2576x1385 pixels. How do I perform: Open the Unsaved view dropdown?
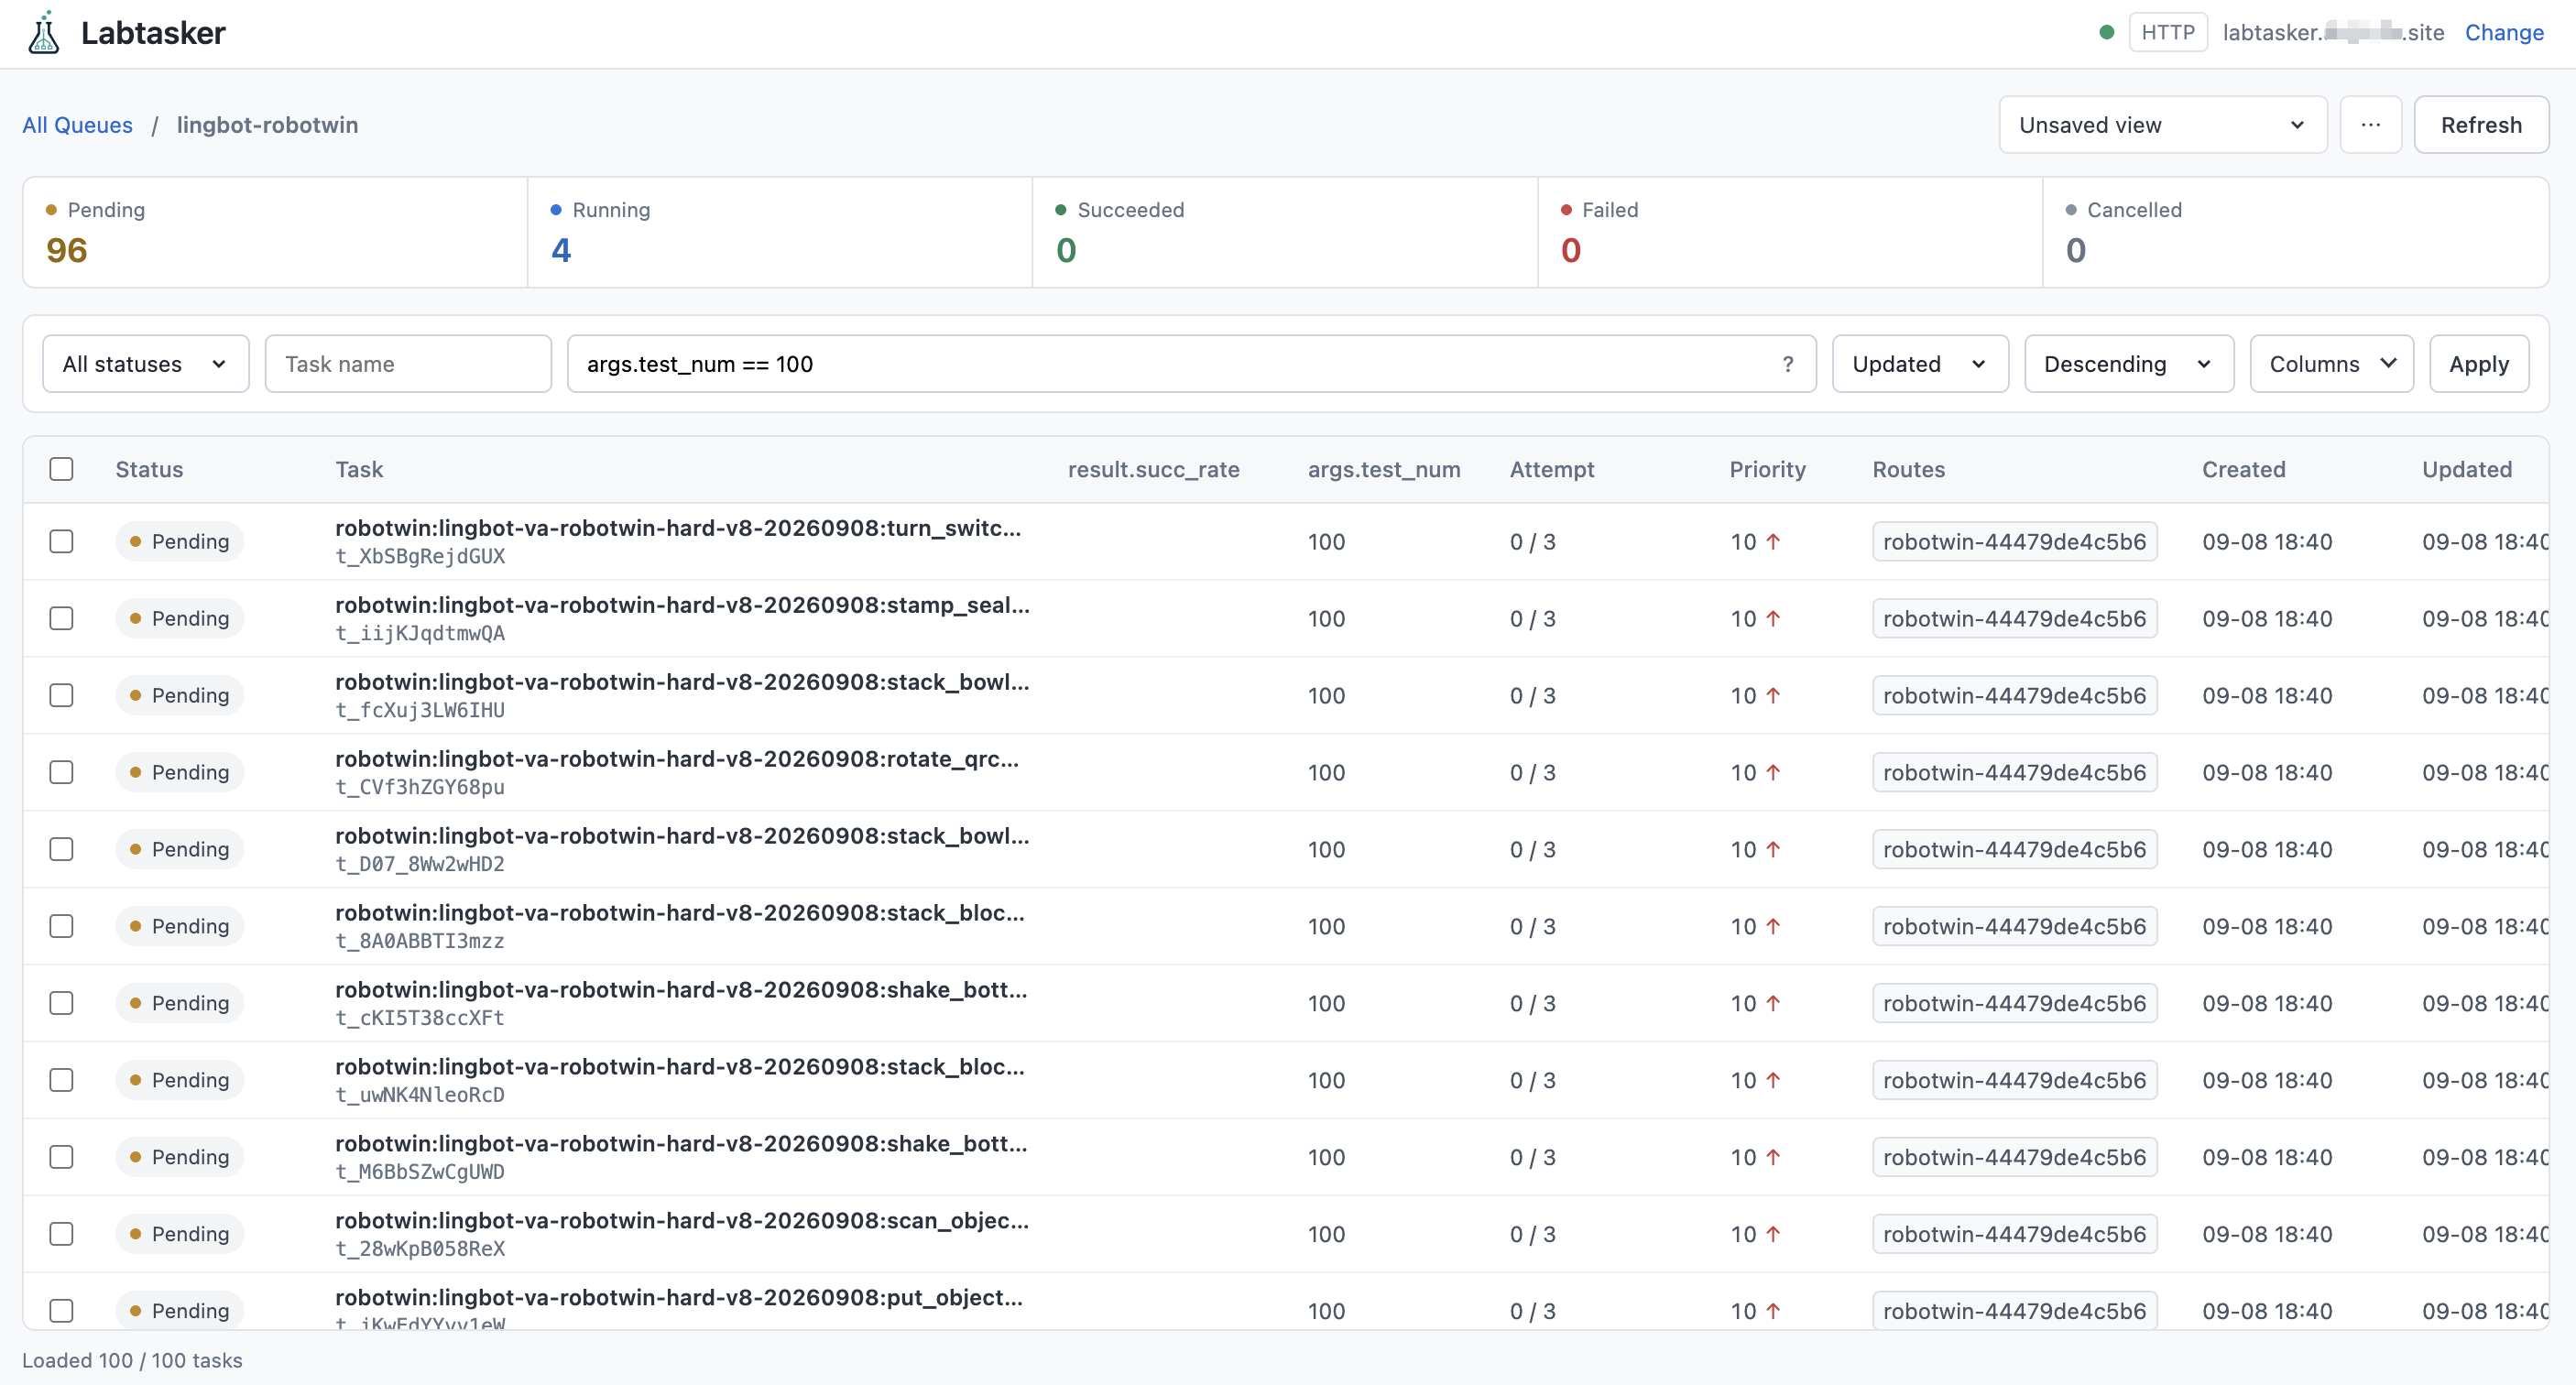pos(2163,125)
